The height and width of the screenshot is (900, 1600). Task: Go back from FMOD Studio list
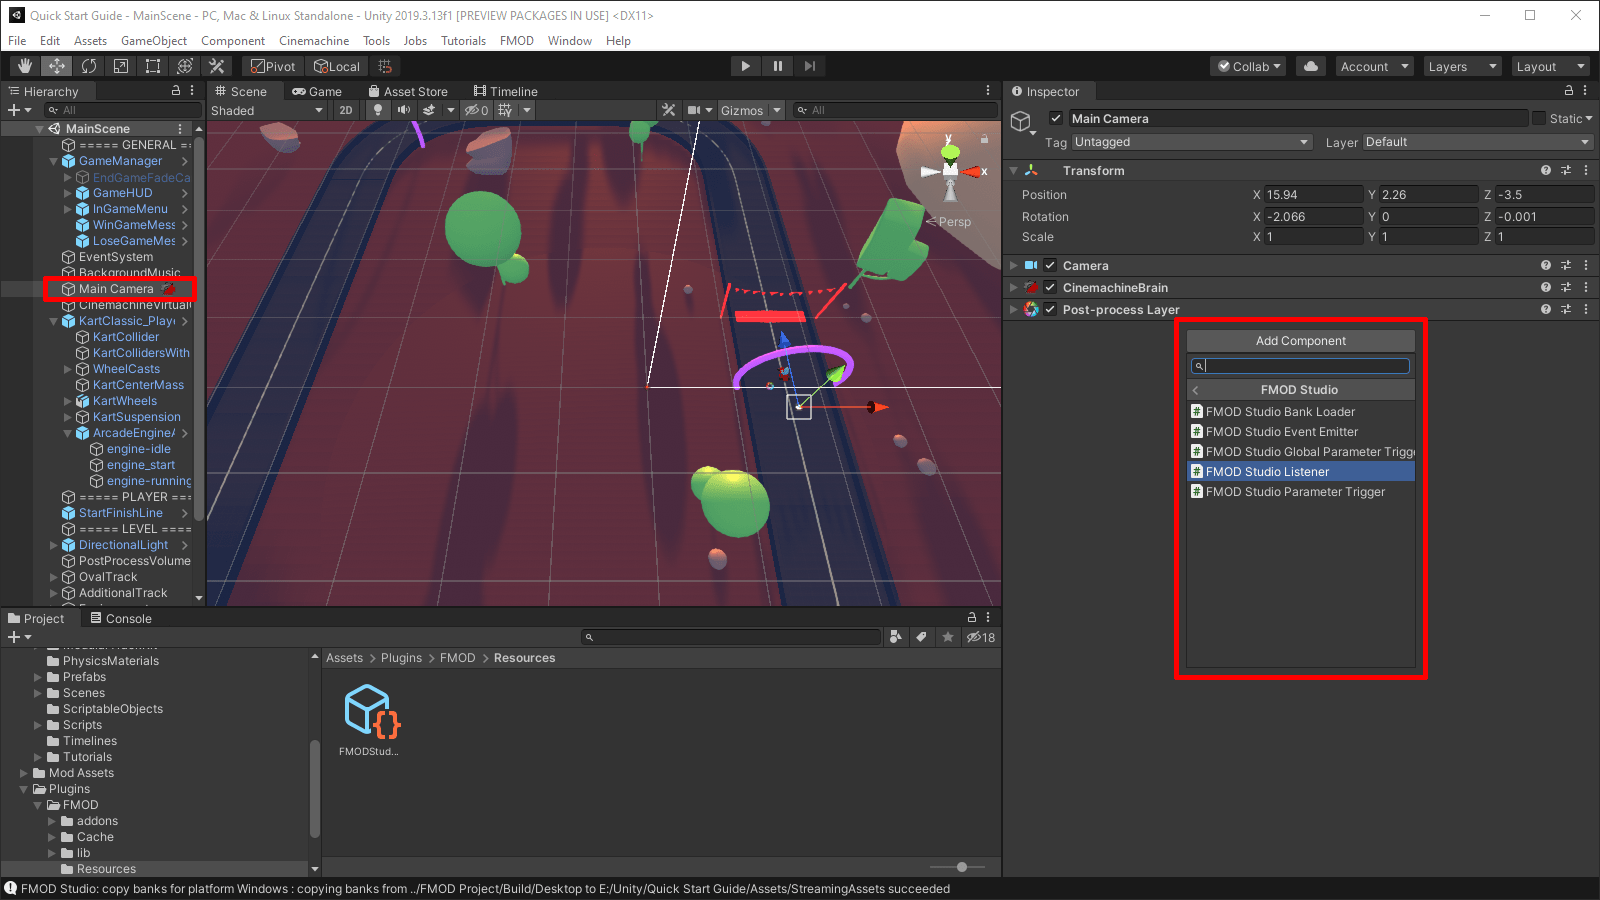coord(1196,390)
